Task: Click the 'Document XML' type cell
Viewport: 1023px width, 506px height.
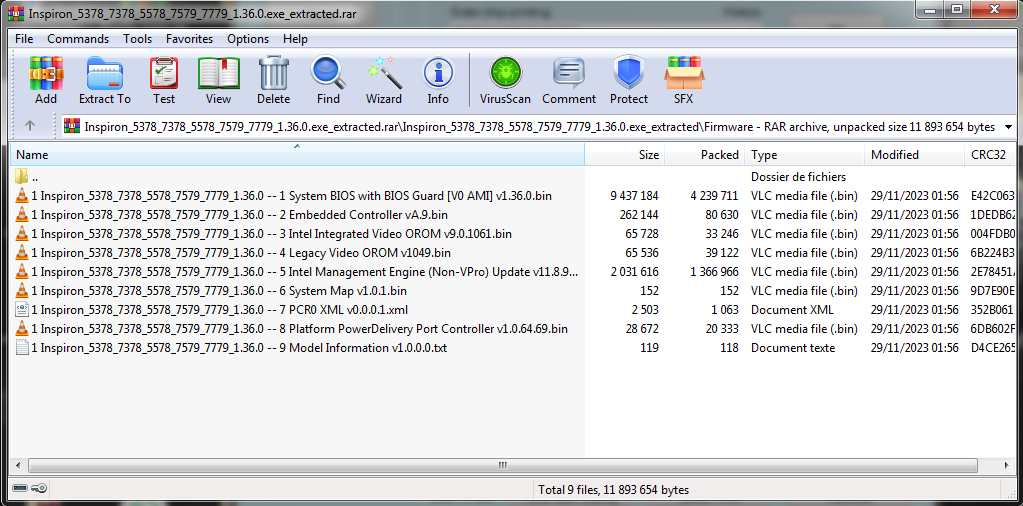Action: [793, 310]
